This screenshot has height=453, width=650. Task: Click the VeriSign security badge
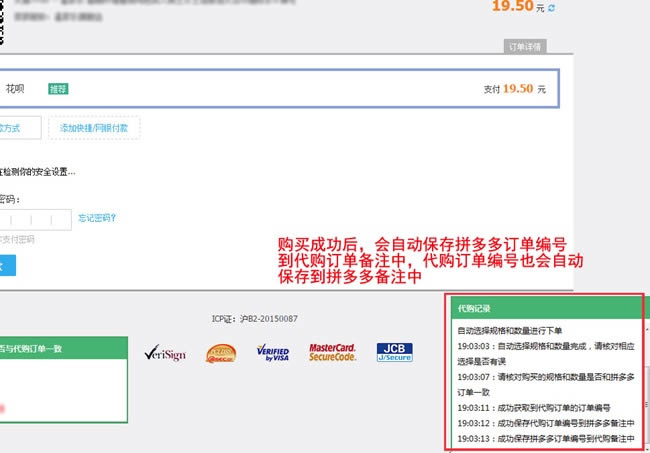tap(164, 353)
